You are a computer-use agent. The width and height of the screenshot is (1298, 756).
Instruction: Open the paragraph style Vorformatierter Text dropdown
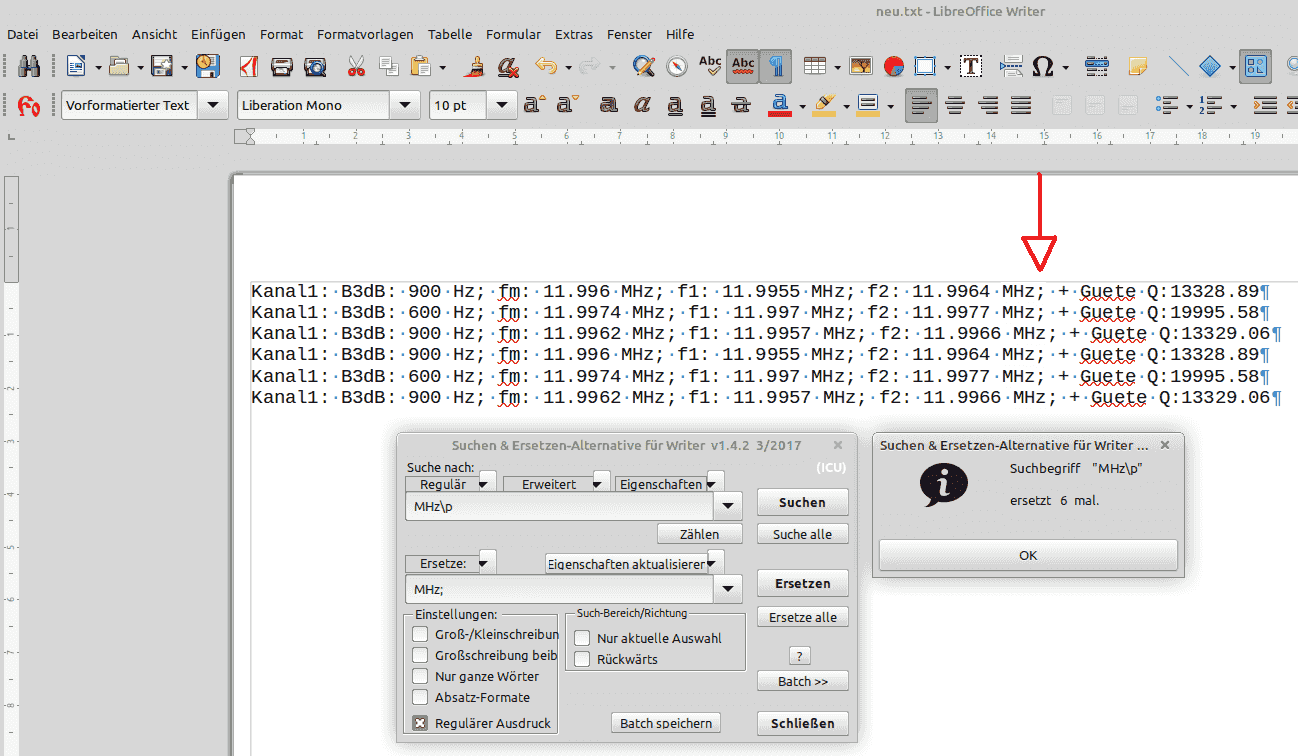click(x=213, y=105)
